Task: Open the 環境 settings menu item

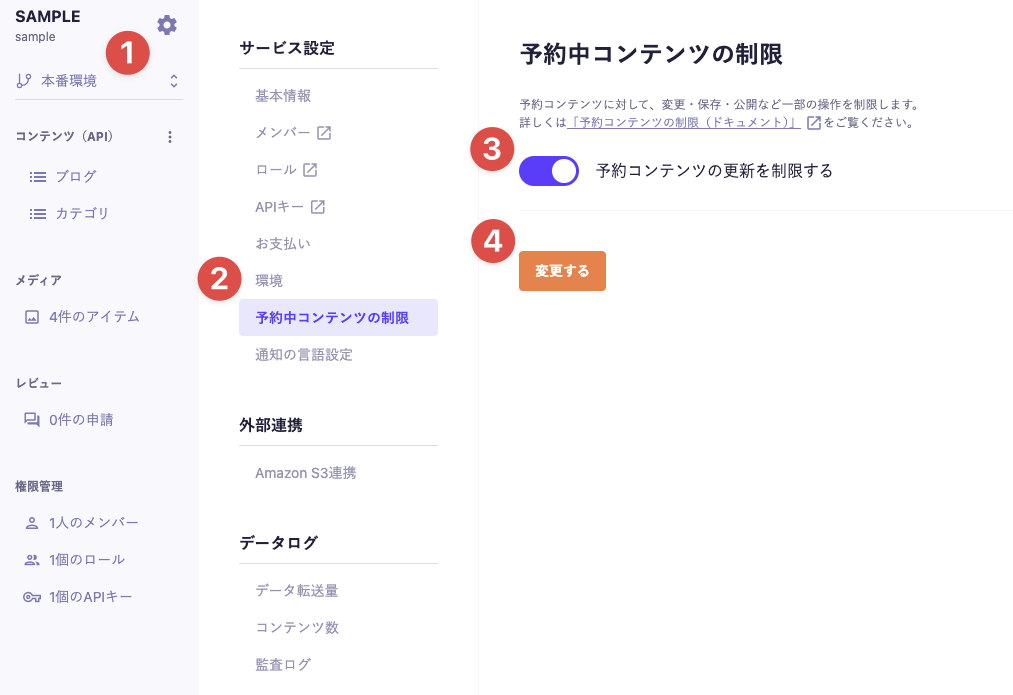Action: pos(269,281)
